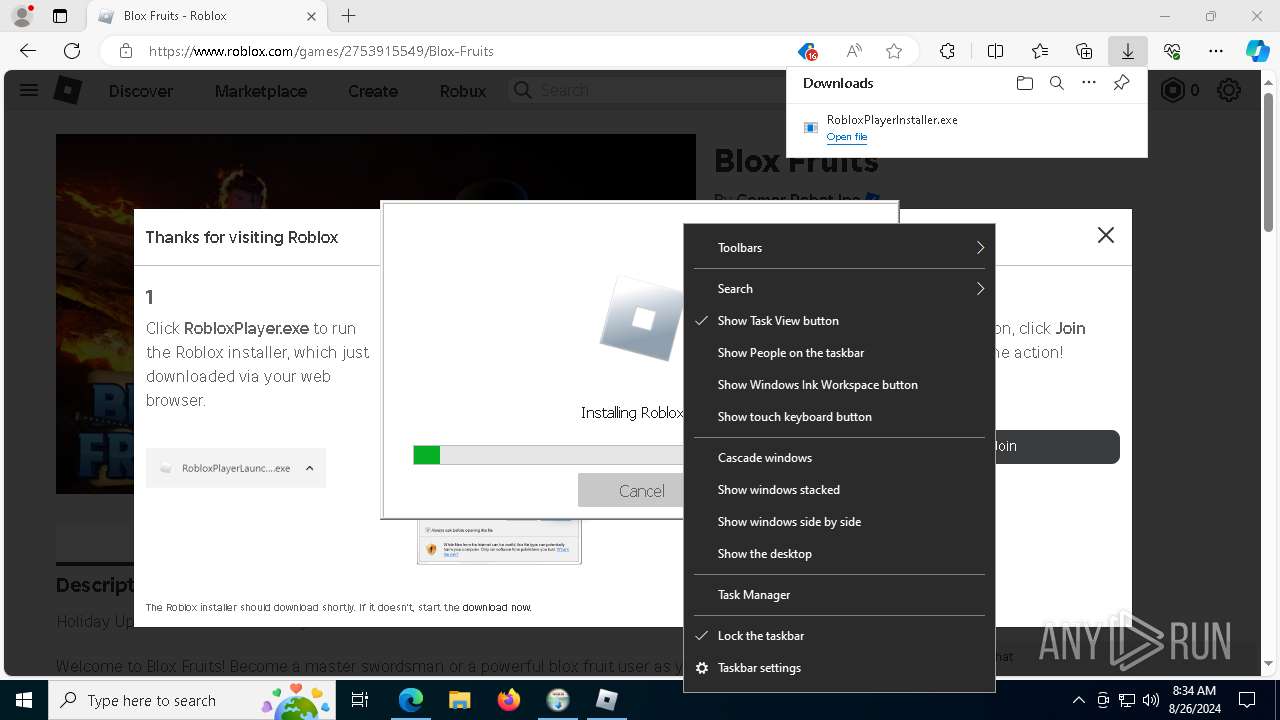This screenshot has width=1280, height=720.
Task: Select Show windows side by side
Action: pyautogui.click(x=839, y=522)
